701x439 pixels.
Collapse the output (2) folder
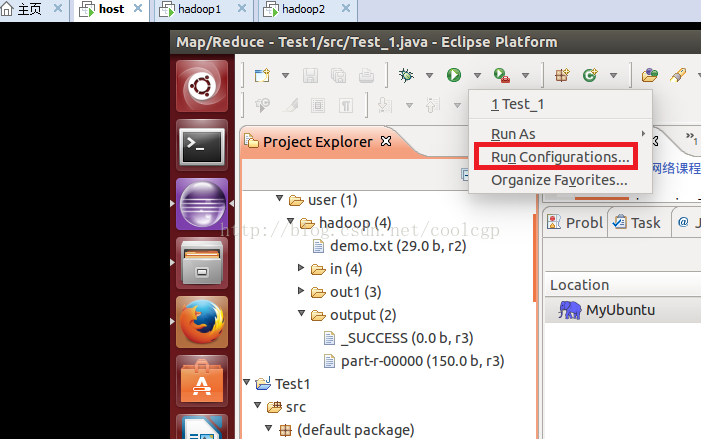302,313
